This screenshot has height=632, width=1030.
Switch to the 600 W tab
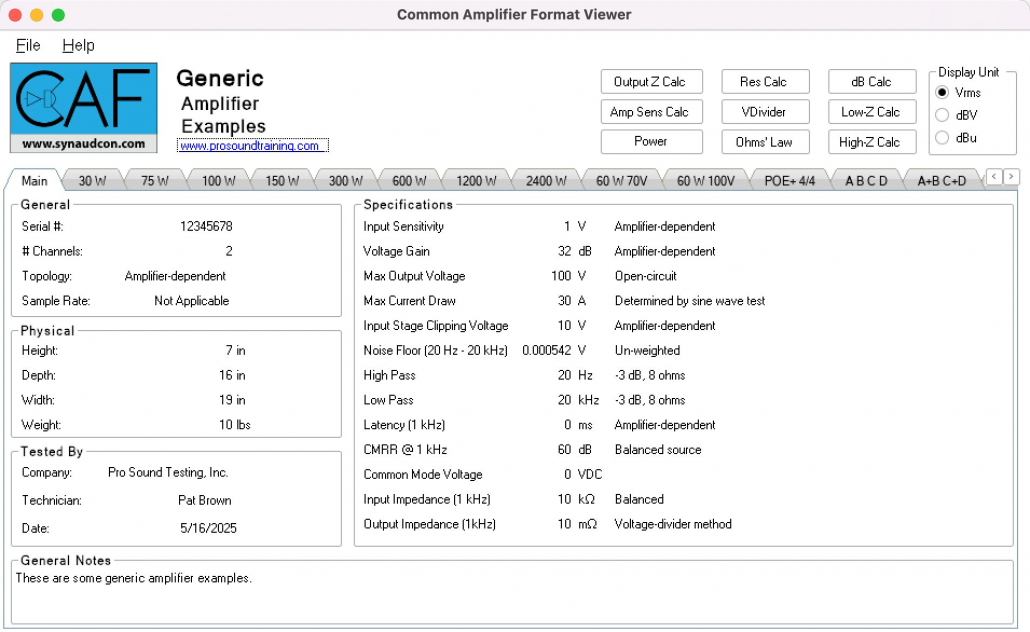click(x=410, y=180)
